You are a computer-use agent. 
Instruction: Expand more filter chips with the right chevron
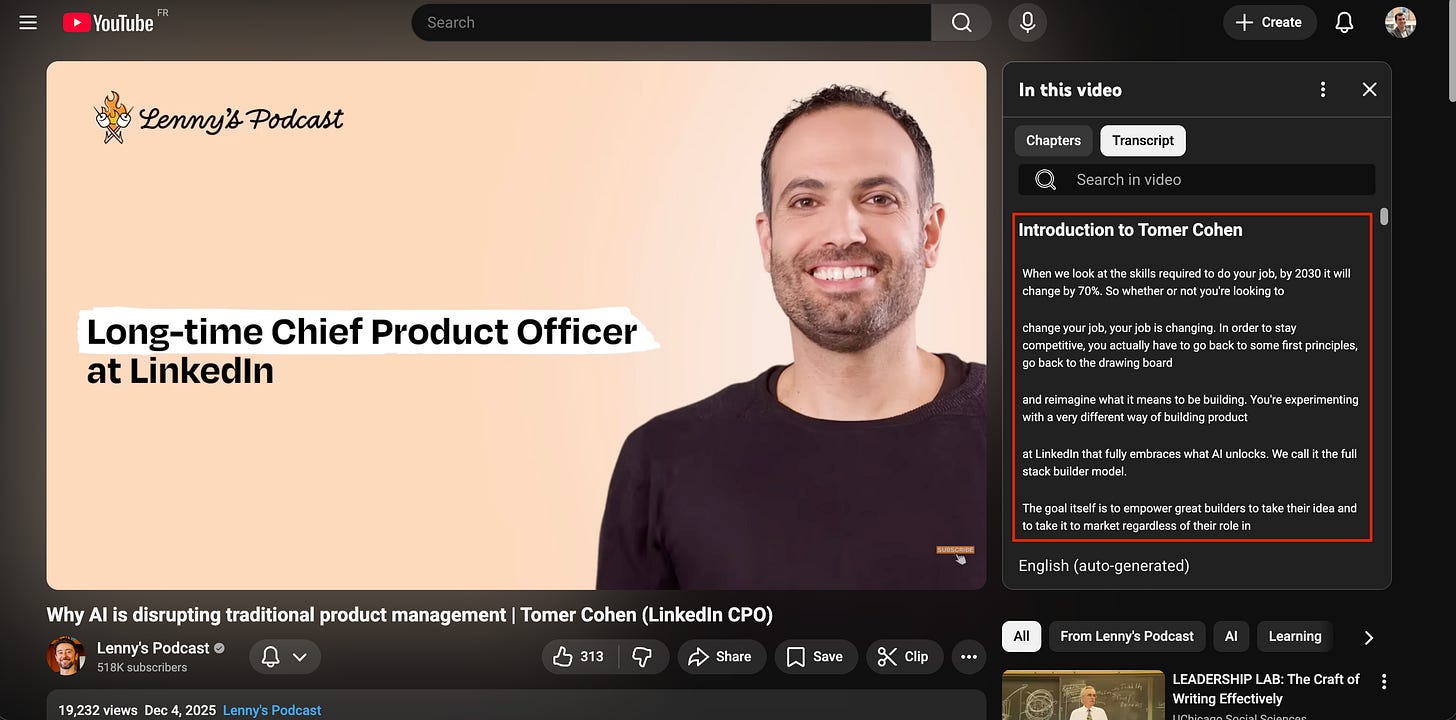(x=1367, y=637)
